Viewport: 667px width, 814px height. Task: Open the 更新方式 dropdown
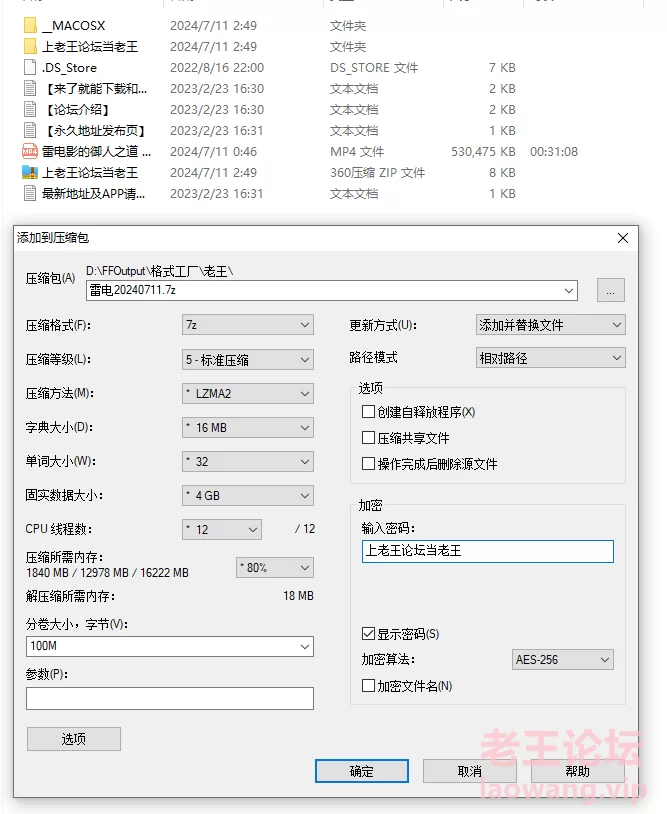tap(551, 325)
